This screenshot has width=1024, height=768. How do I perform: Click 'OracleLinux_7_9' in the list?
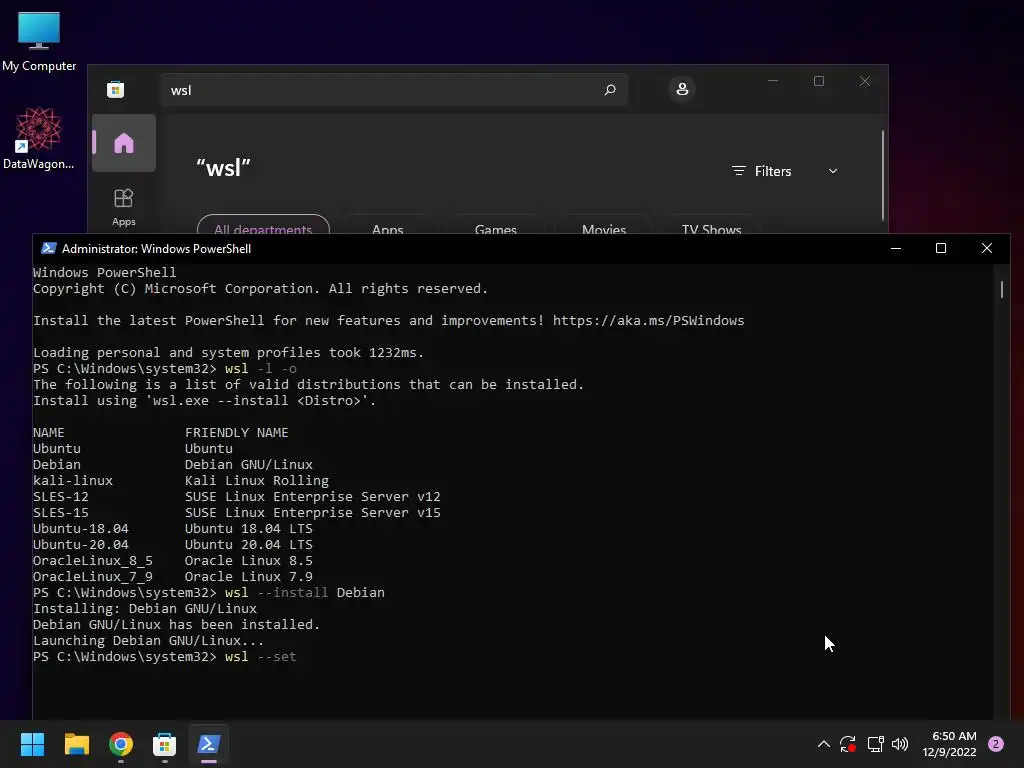93,577
